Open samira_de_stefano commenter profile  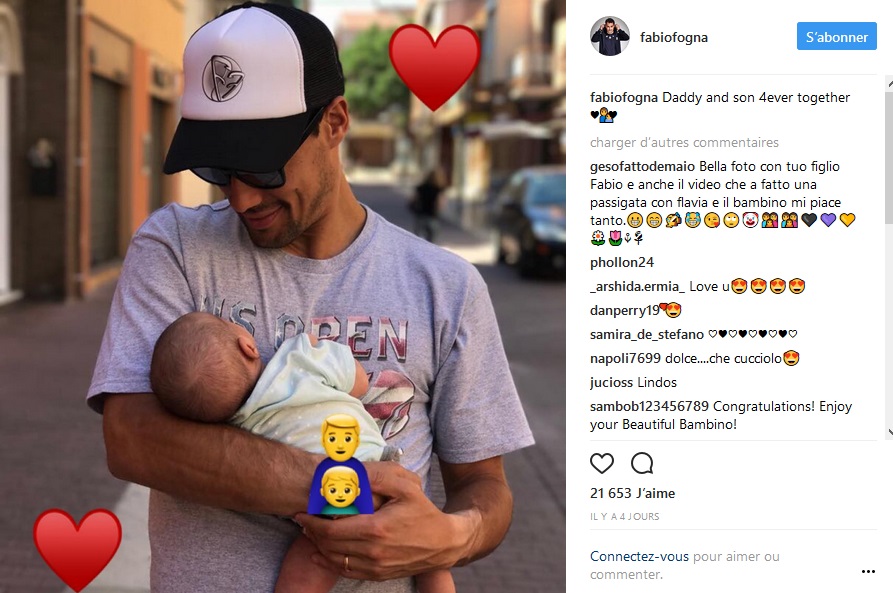click(647, 334)
